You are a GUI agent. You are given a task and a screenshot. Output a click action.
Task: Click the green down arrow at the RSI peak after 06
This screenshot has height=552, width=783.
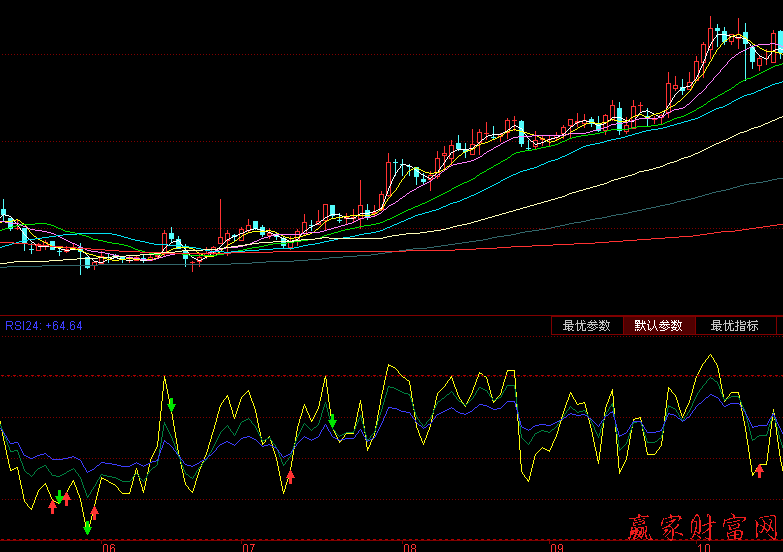click(x=172, y=404)
